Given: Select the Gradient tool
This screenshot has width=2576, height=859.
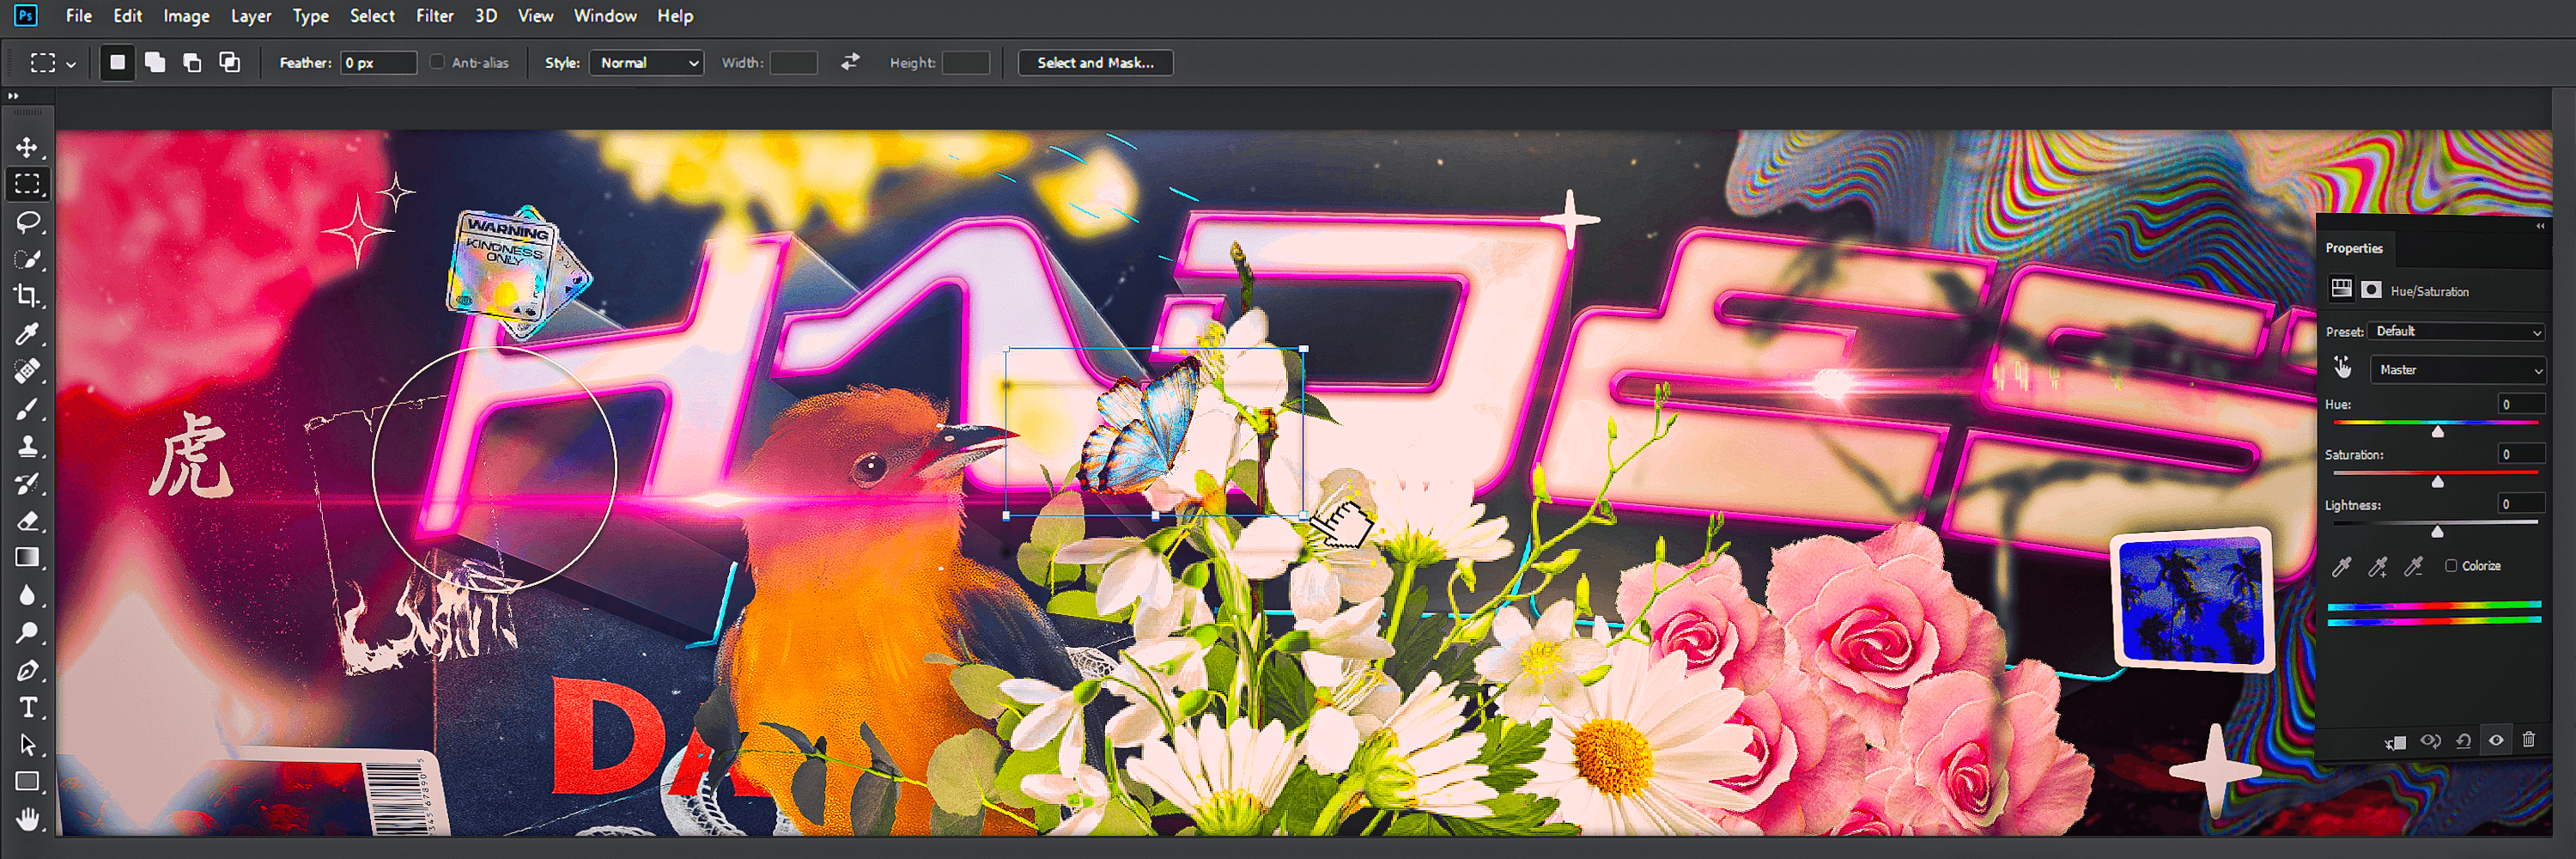Looking at the screenshot, I should [x=27, y=558].
